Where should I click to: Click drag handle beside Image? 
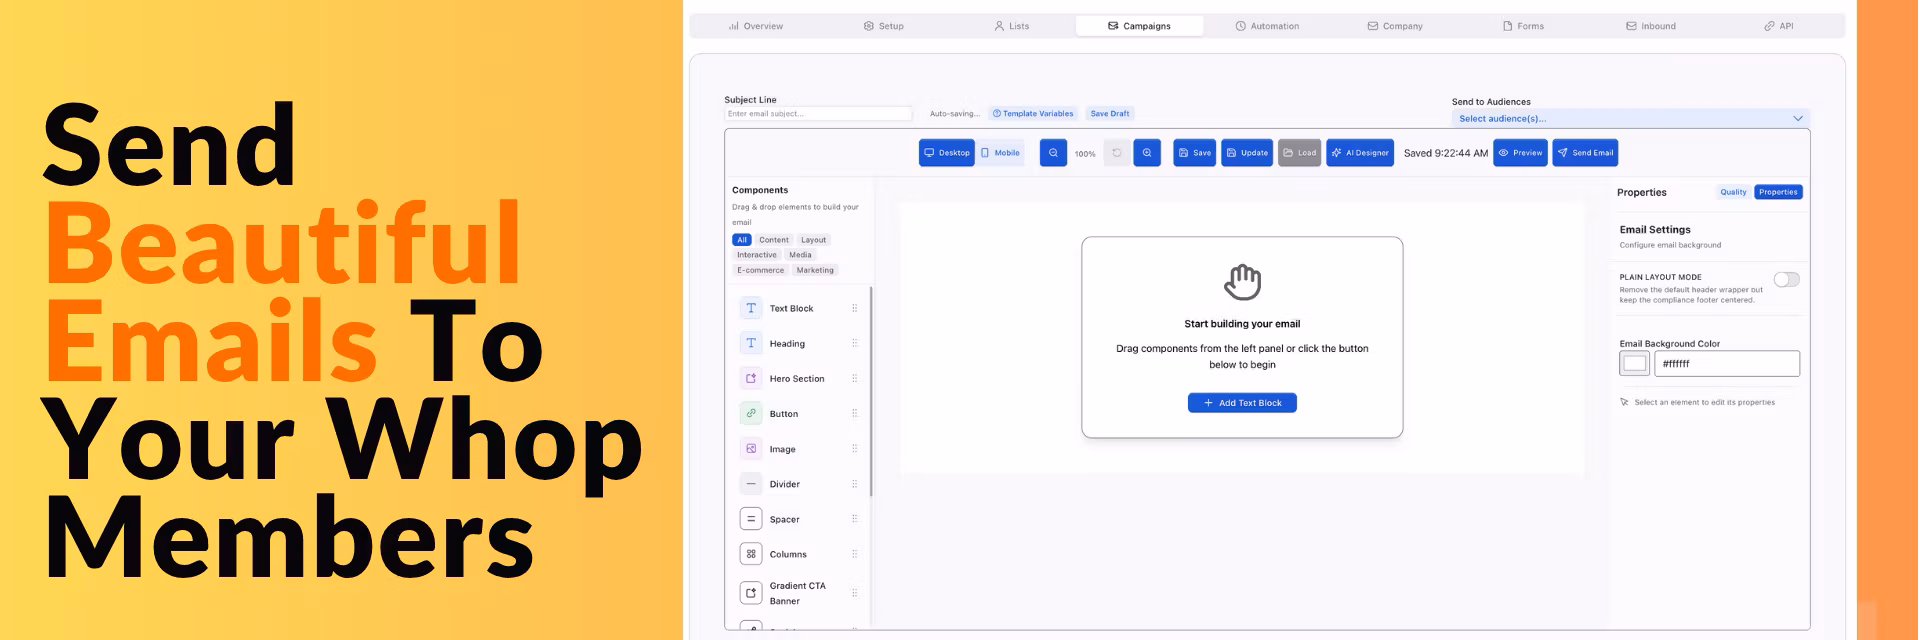pyautogui.click(x=854, y=449)
